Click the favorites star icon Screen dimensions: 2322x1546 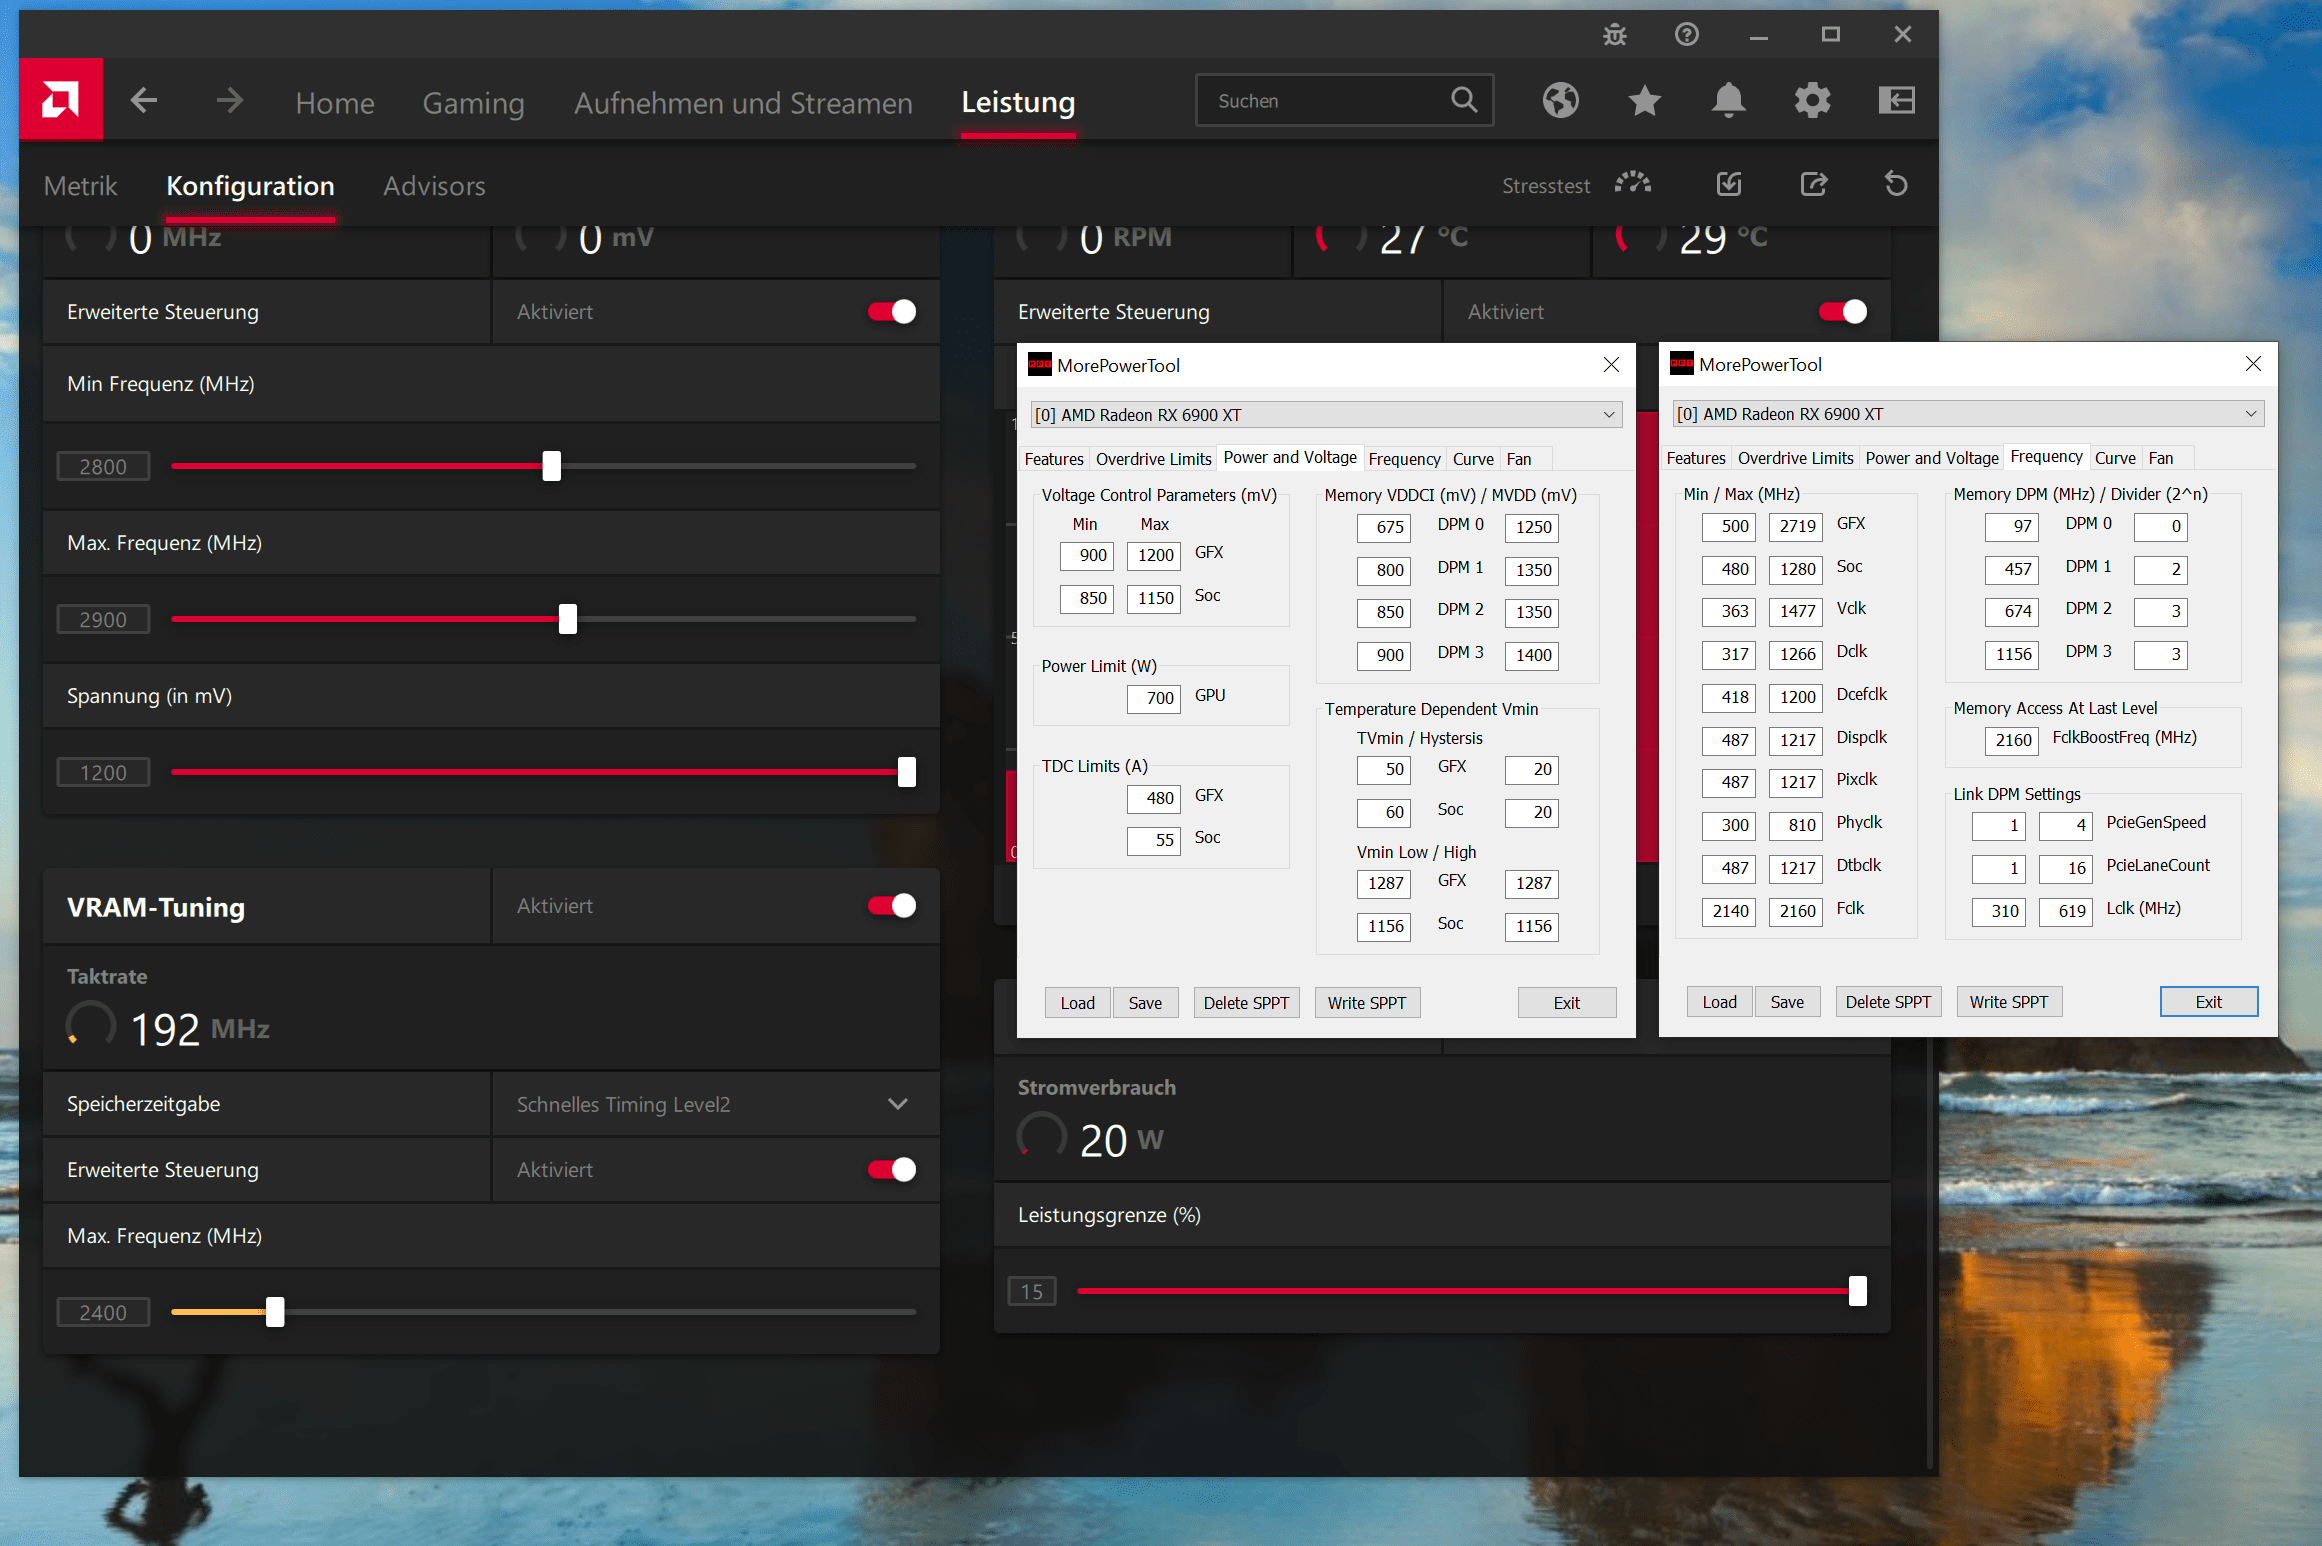click(x=1644, y=100)
